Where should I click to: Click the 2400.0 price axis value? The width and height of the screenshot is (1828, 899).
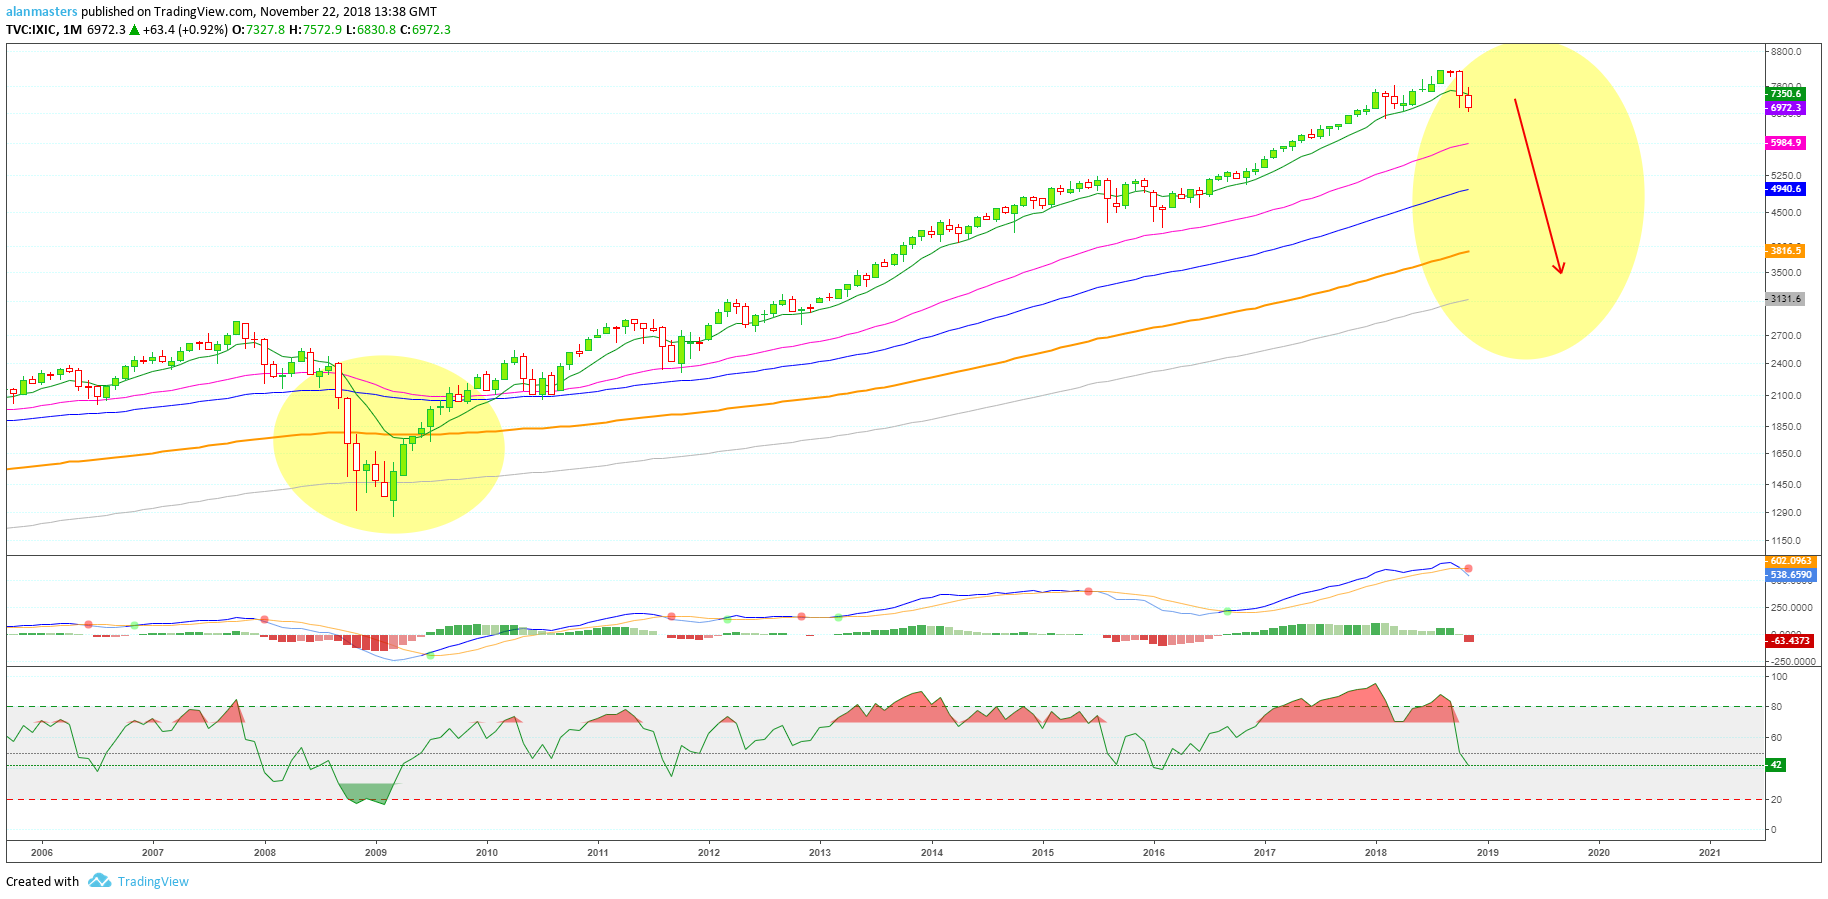click(x=1786, y=364)
